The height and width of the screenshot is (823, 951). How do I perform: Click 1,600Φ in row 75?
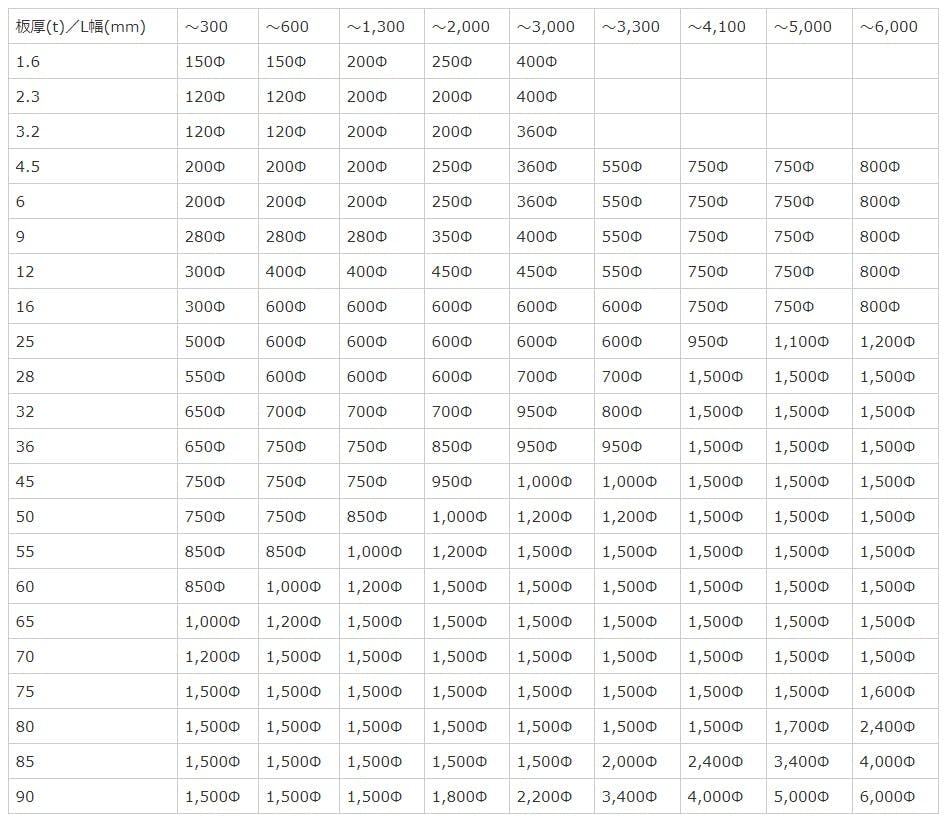point(887,691)
